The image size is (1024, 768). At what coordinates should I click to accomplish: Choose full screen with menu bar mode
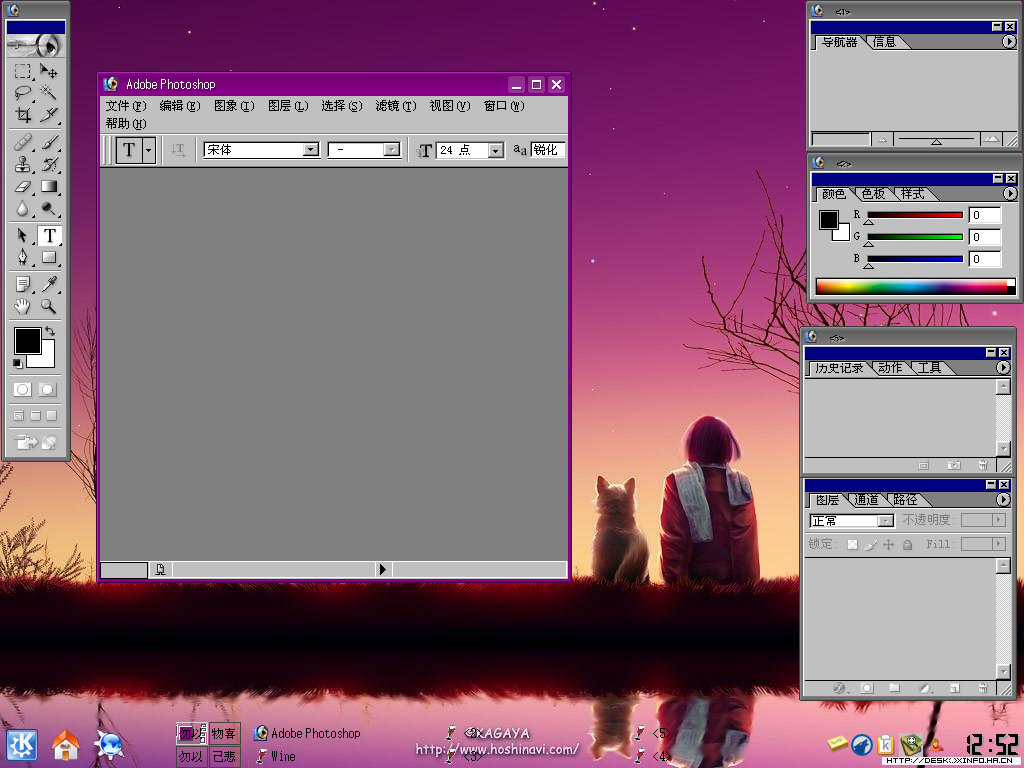coord(35,416)
